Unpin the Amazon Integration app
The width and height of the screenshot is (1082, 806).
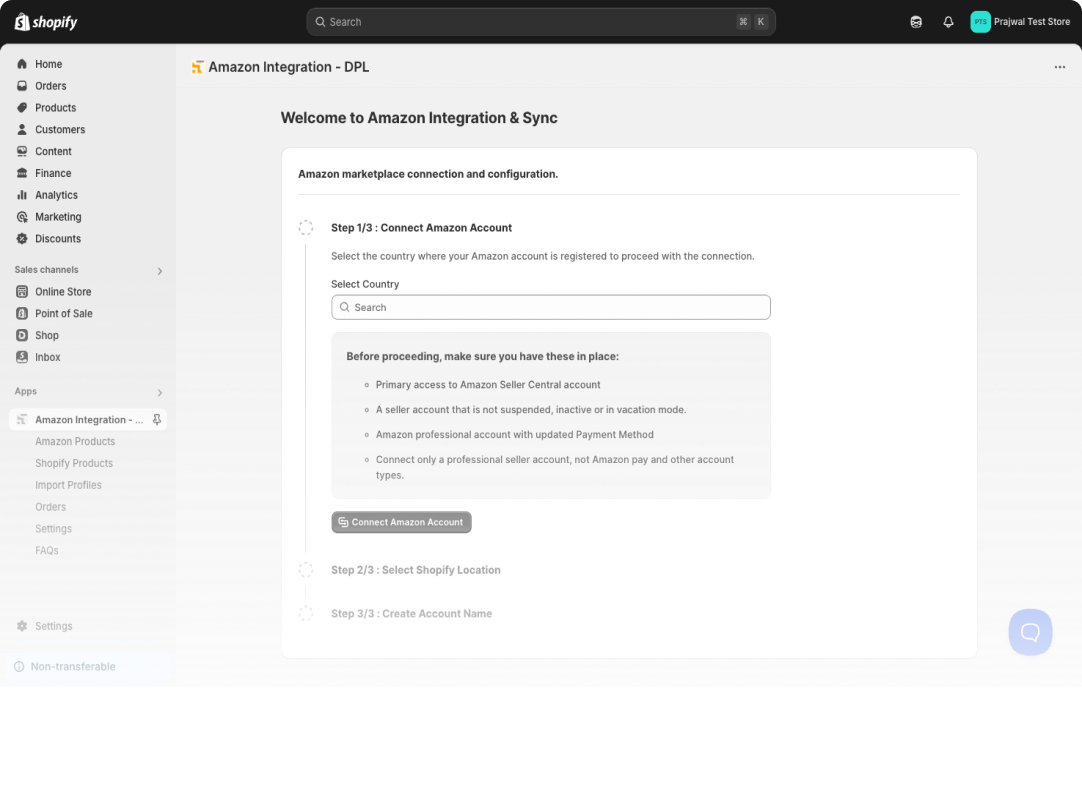pos(157,419)
